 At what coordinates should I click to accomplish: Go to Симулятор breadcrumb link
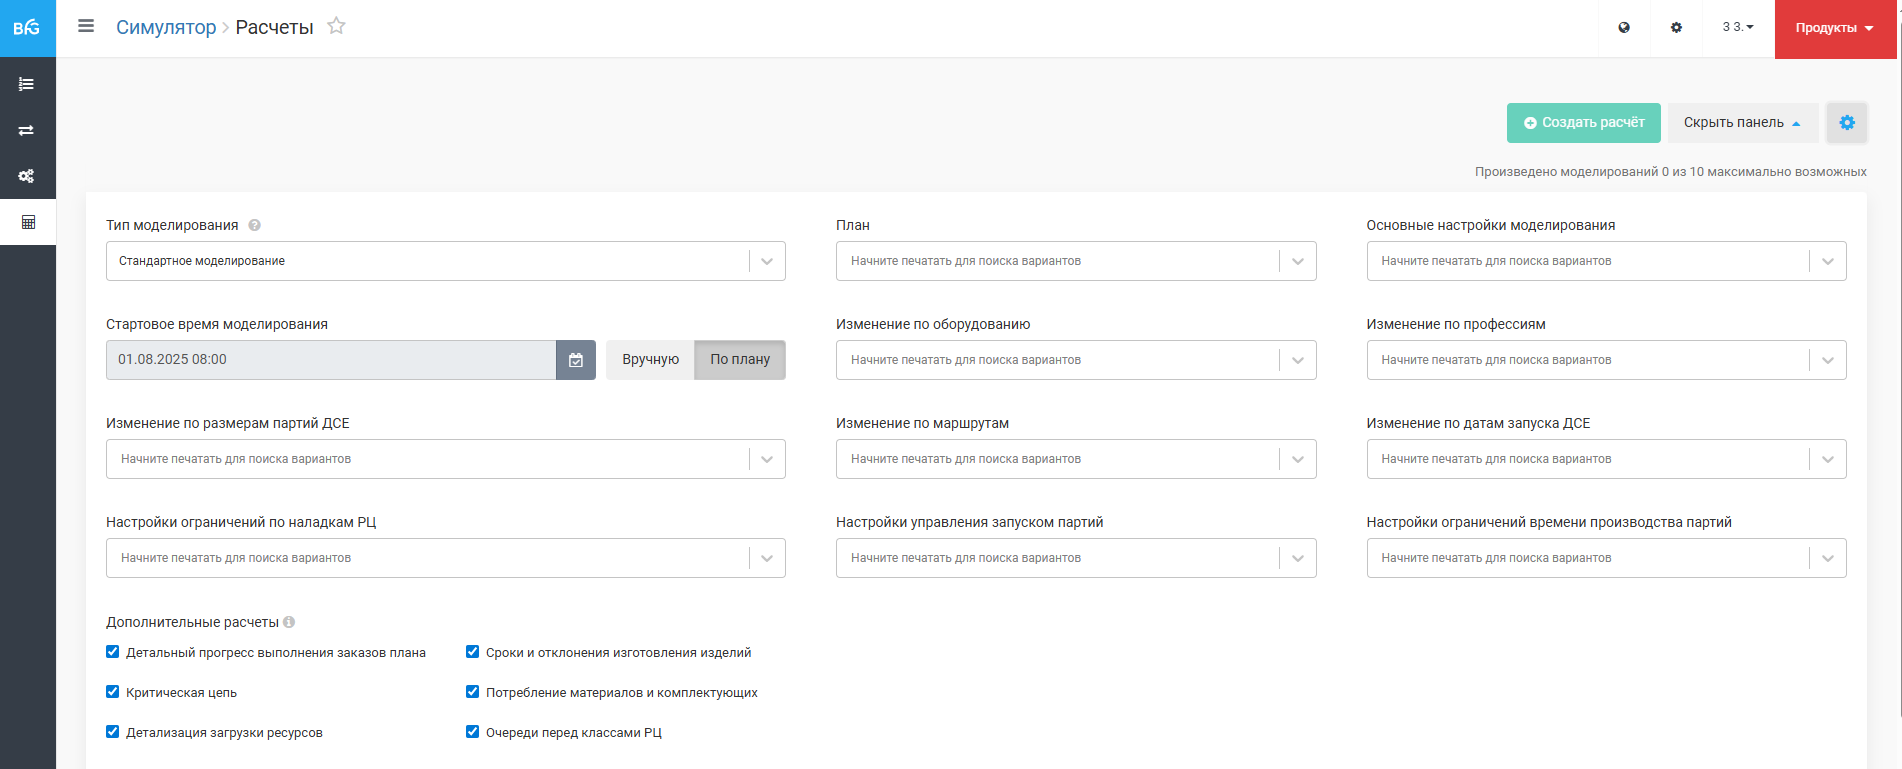(166, 27)
